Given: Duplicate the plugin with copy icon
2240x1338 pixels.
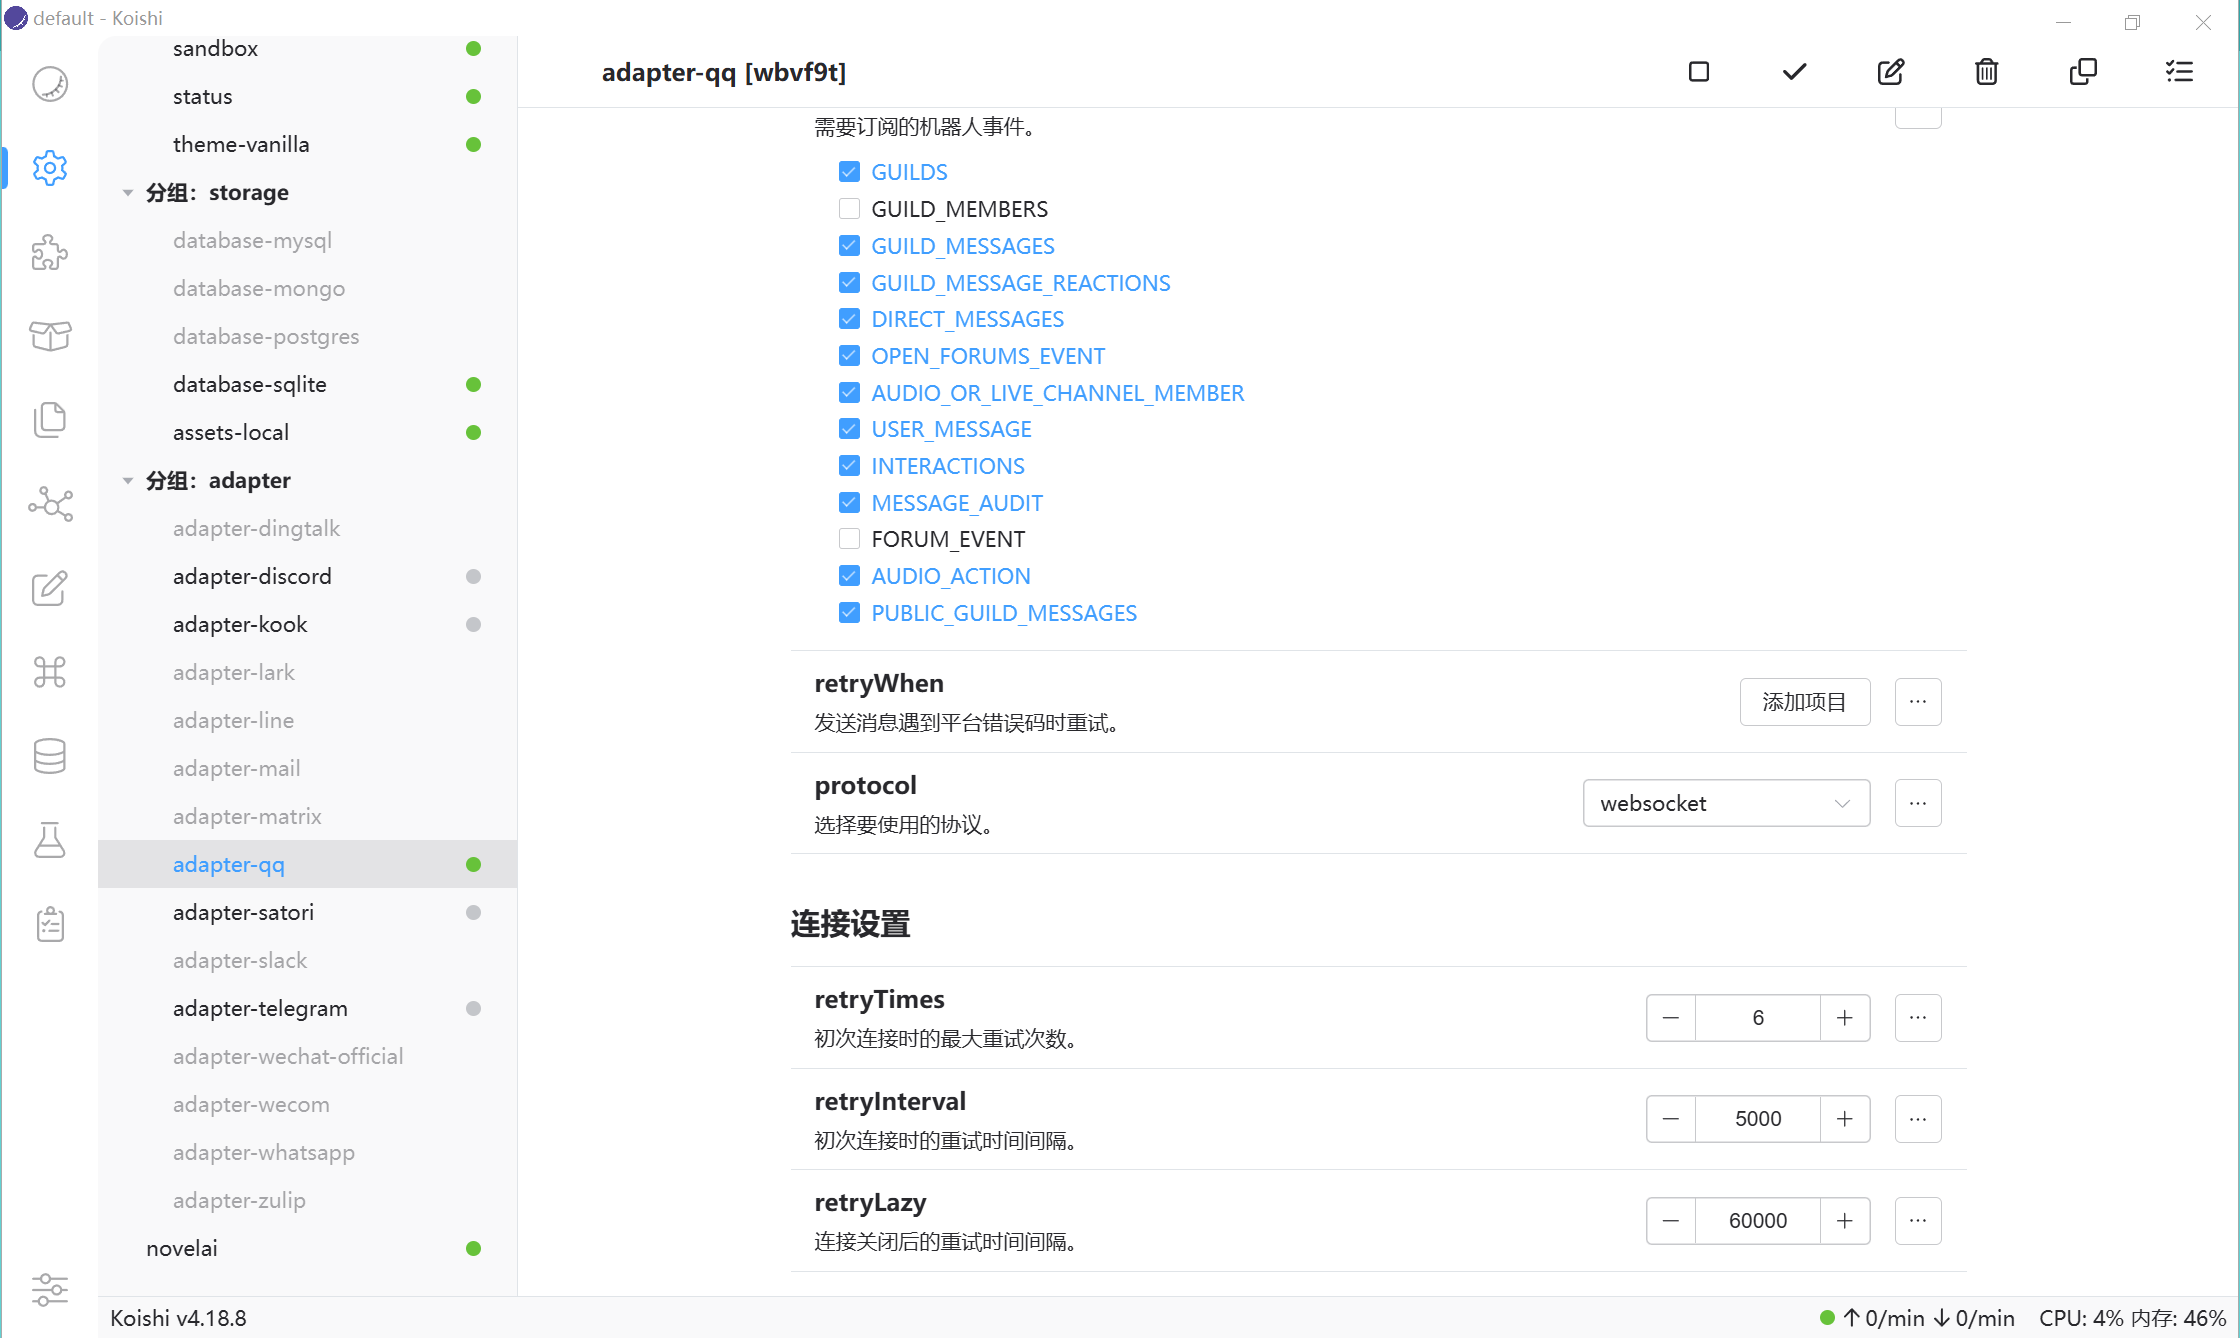Looking at the screenshot, I should pyautogui.click(x=2083, y=72).
